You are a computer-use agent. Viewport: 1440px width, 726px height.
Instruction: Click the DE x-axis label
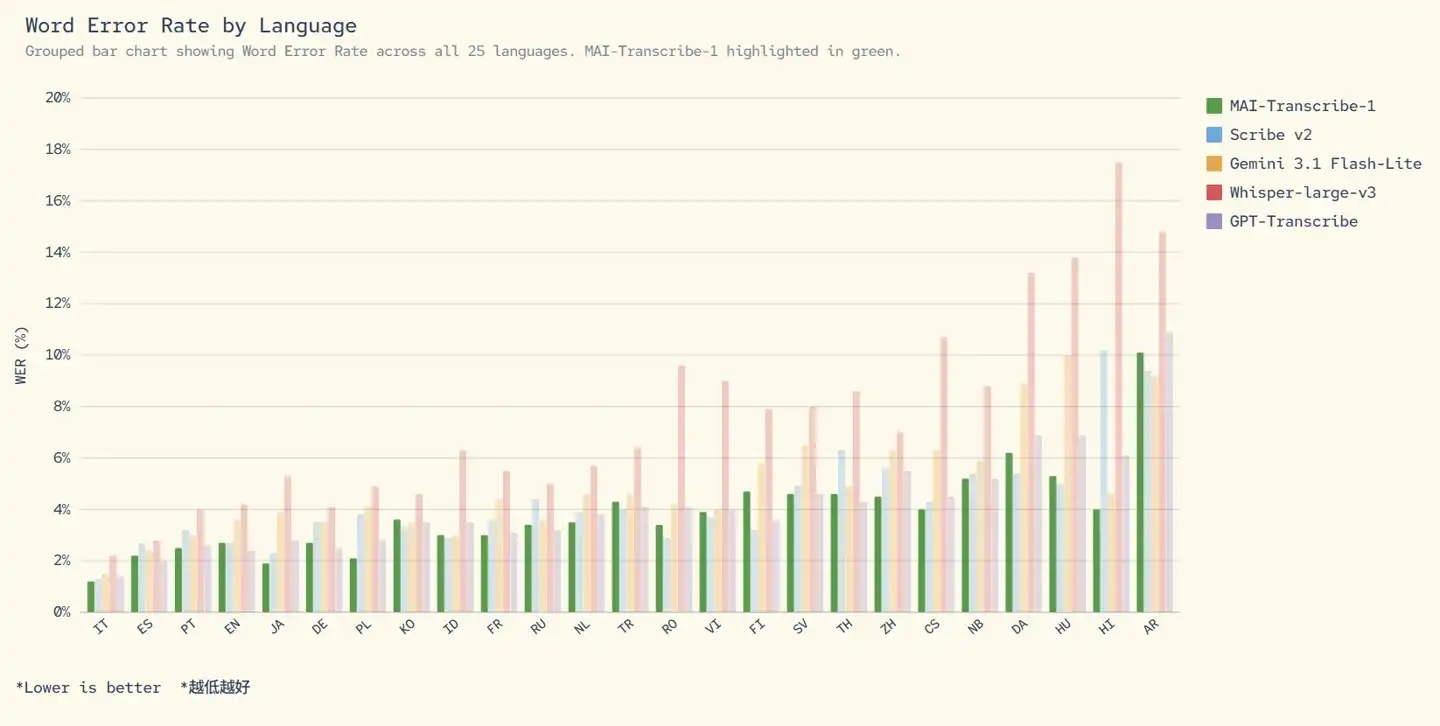(x=320, y=627)
